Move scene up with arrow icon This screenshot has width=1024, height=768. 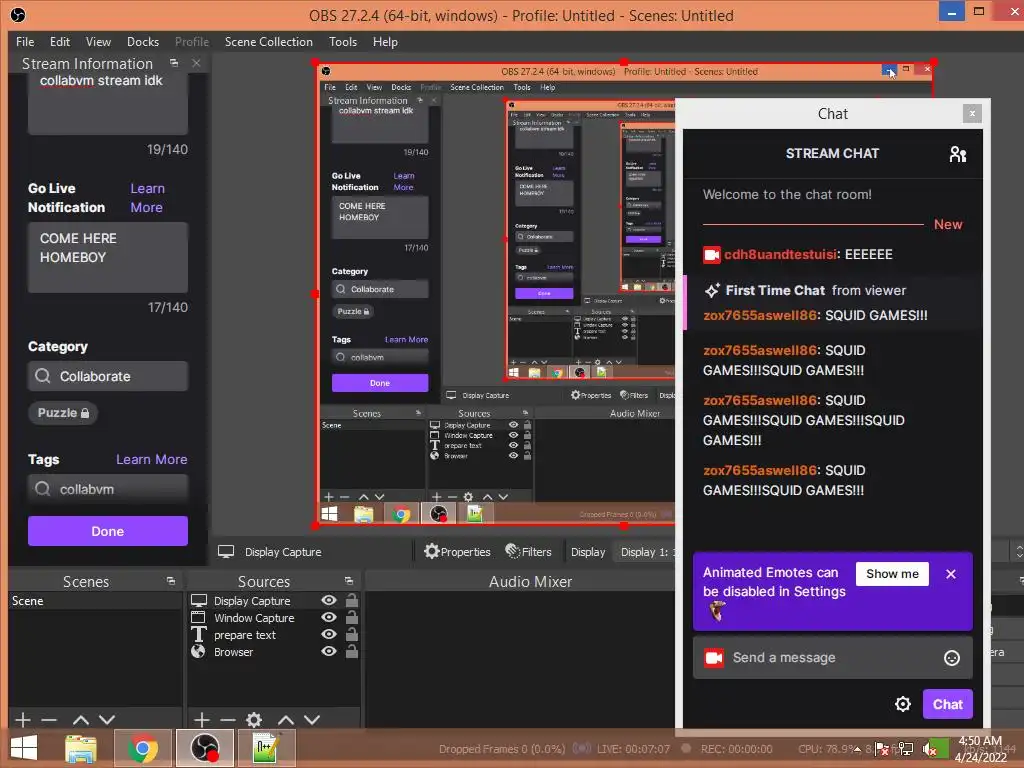click(81, 720)
